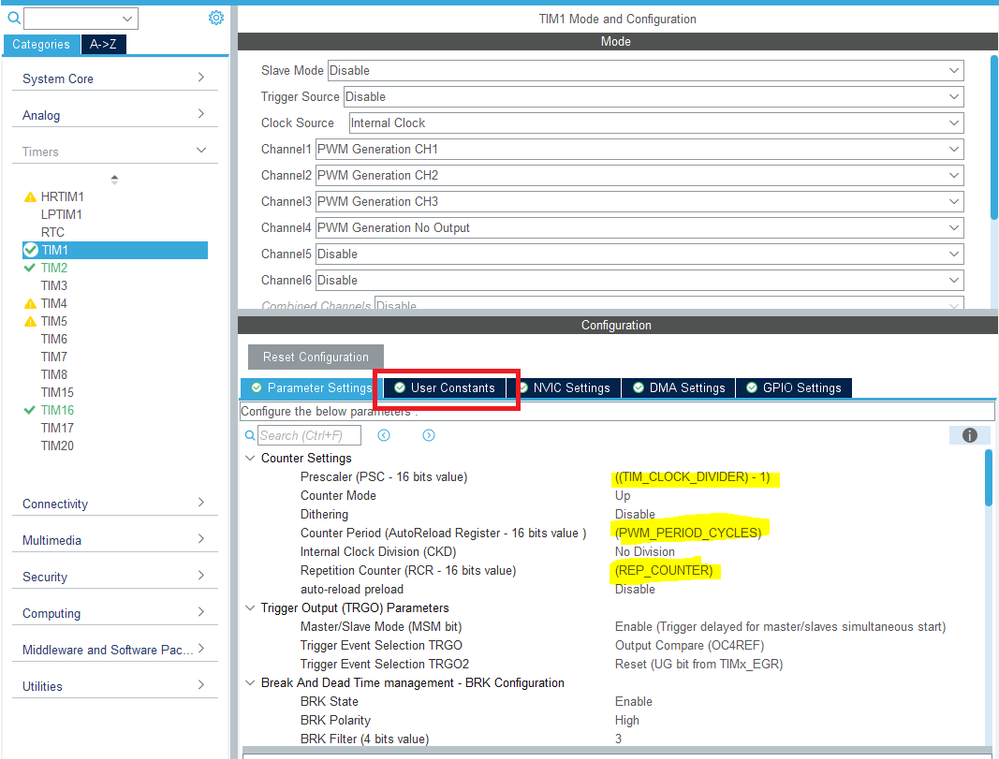Click in the Search (Ctrl+F) field
999x759 pixels.
click(309, 435)
